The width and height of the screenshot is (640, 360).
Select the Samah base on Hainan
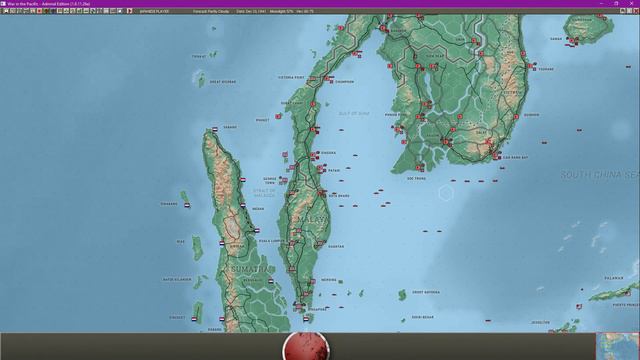coord(571,40)
